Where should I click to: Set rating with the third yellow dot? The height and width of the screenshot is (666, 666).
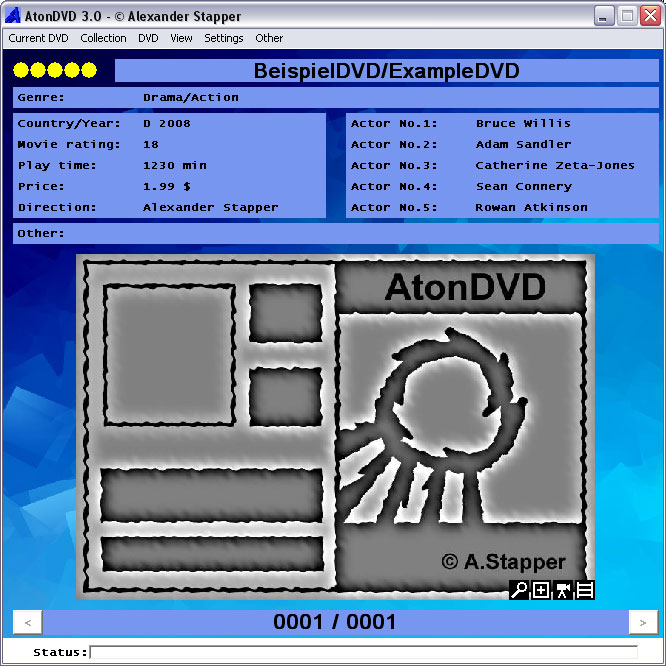pyautogui.click(x=55, y=70)
